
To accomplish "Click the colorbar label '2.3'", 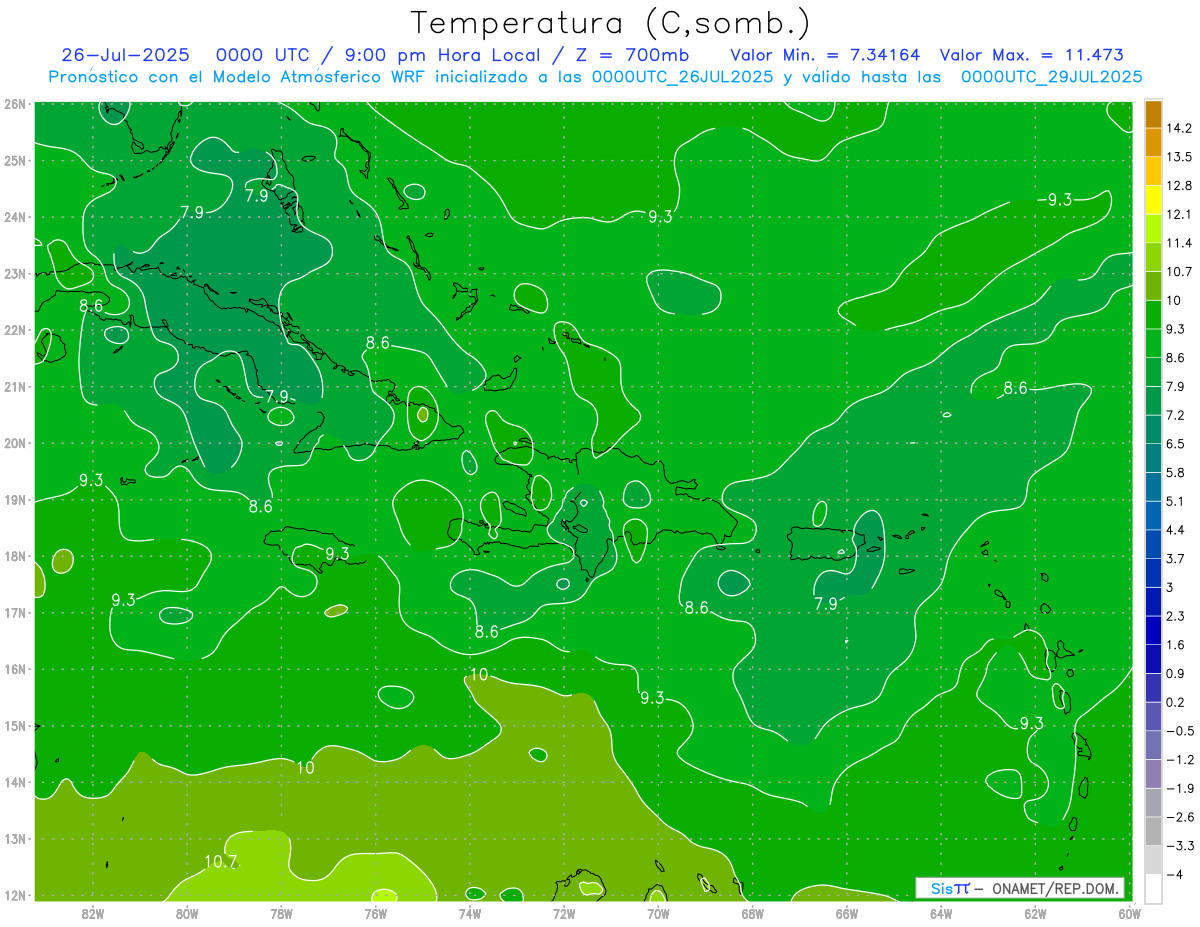I will pyautogui.click(x=1175, y=616).
